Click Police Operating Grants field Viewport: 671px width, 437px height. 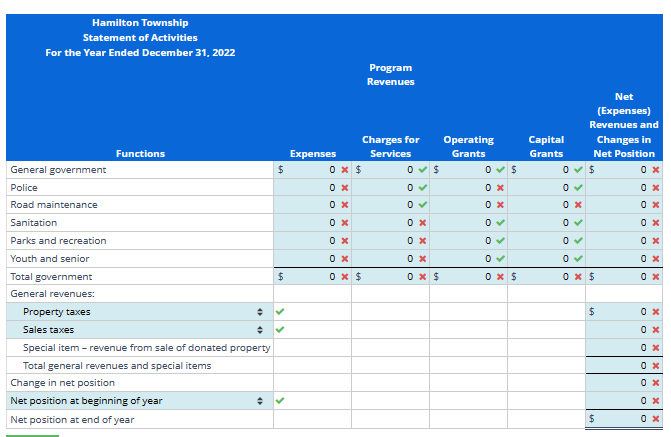(x=468, y=187)
